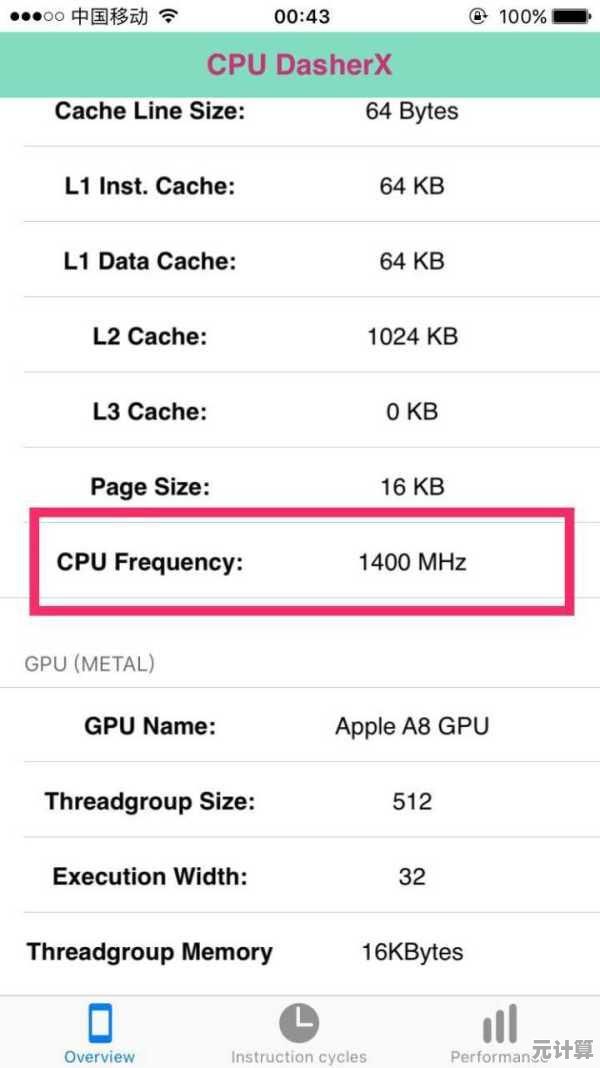The width and height of the screenshot is (600, 1068).
Task: Tap the GPU Name label
Action: click(150, 726)
